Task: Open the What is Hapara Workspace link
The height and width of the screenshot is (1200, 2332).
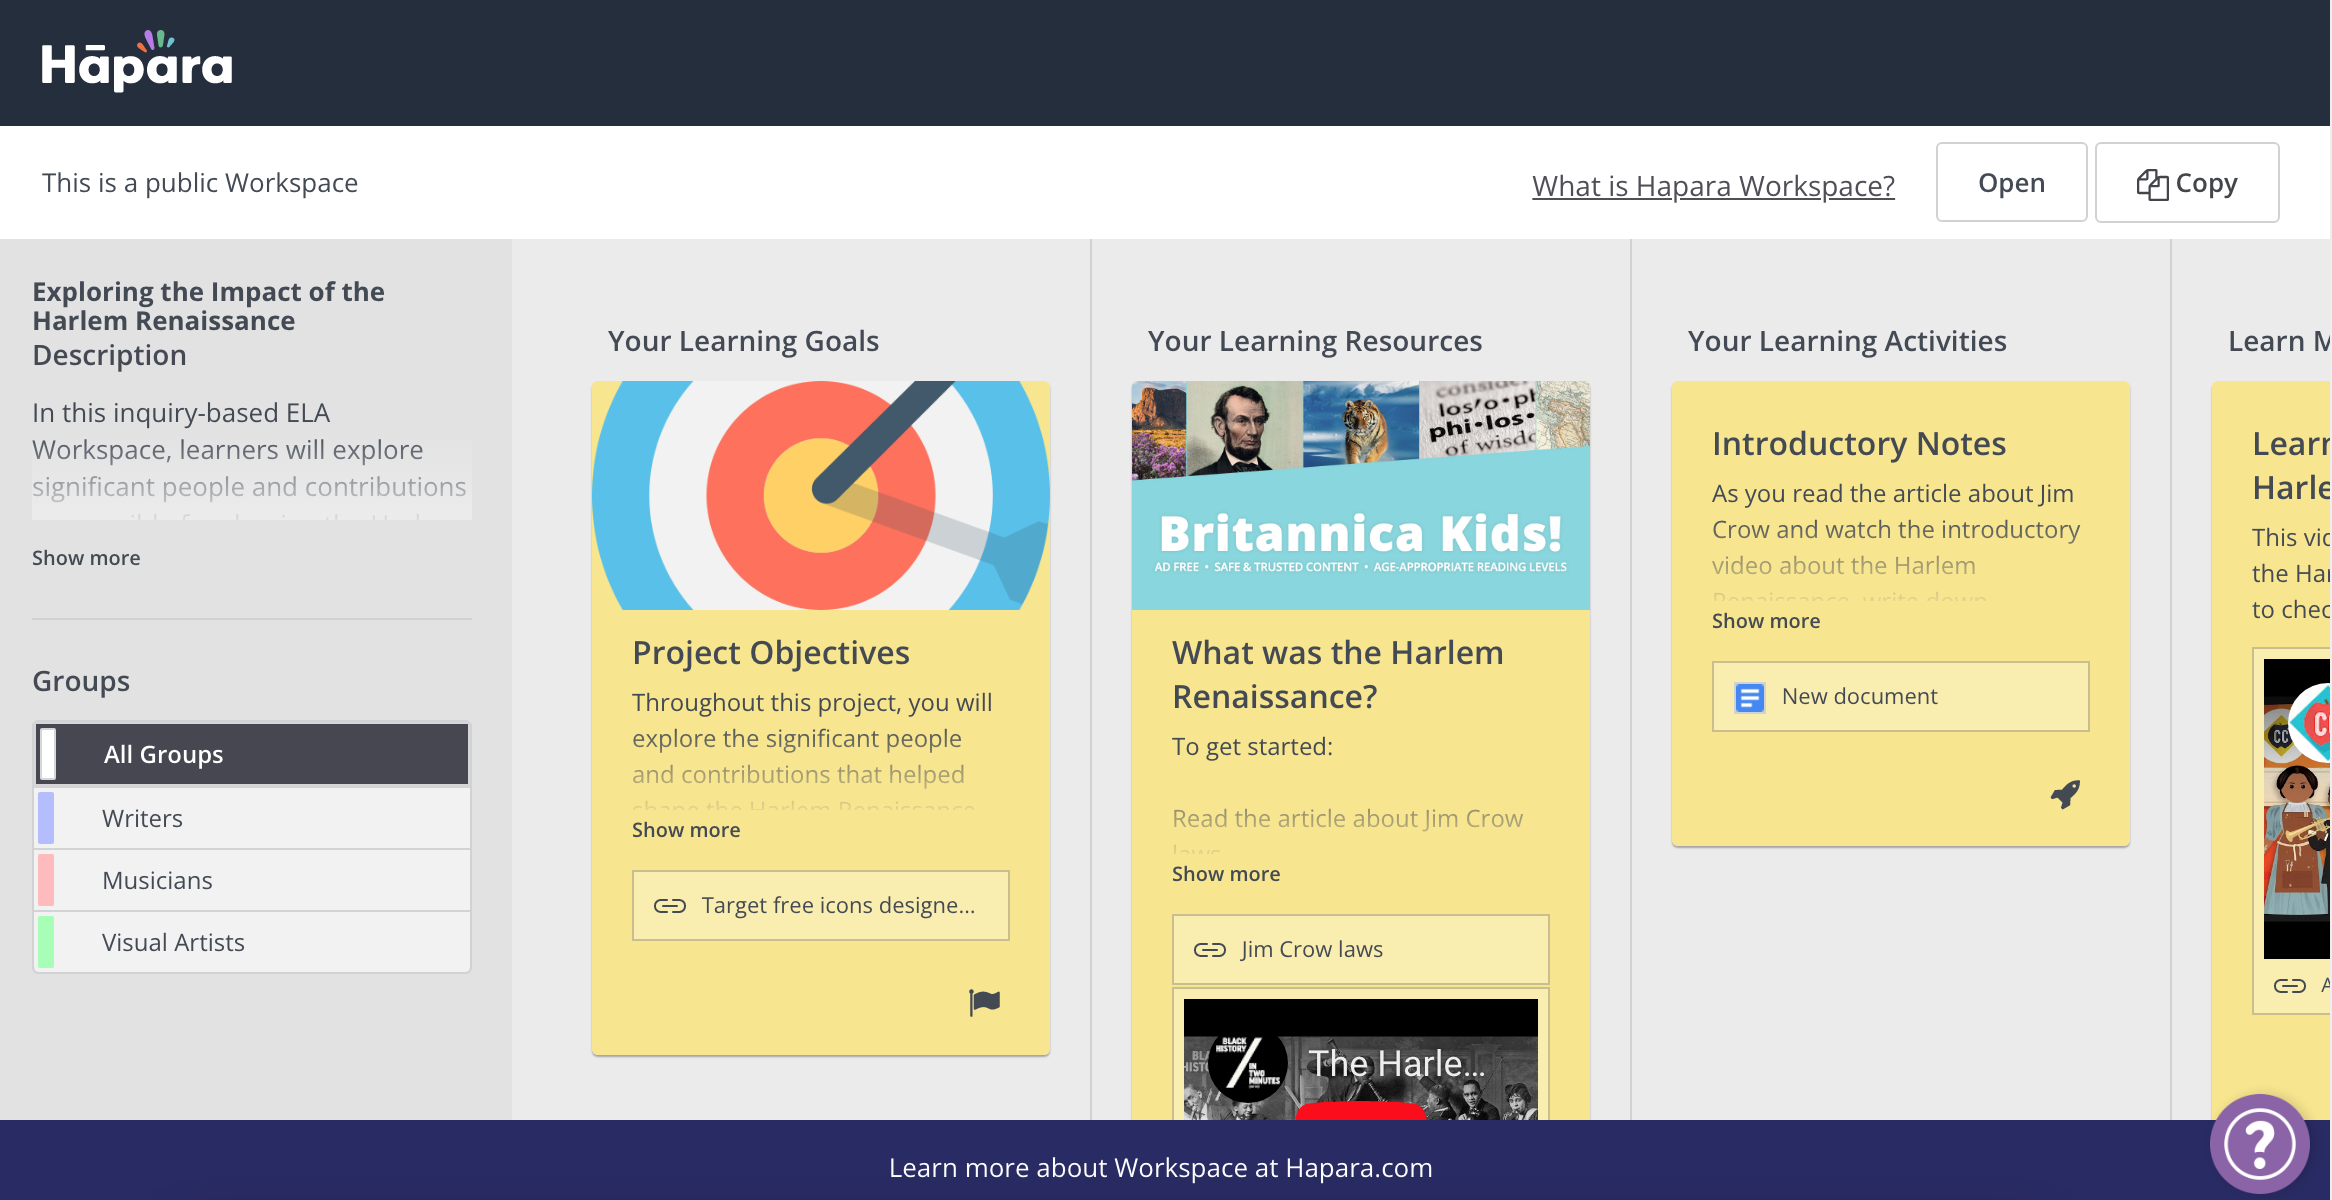Action: click(1713, 185)
